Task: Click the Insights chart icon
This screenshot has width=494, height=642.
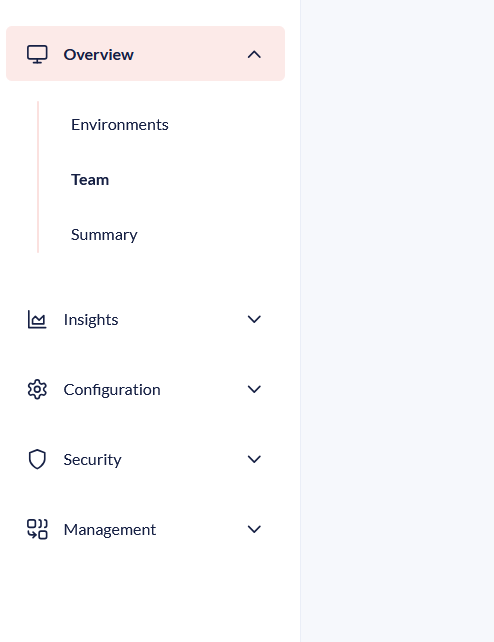Action: click(37, 319)
